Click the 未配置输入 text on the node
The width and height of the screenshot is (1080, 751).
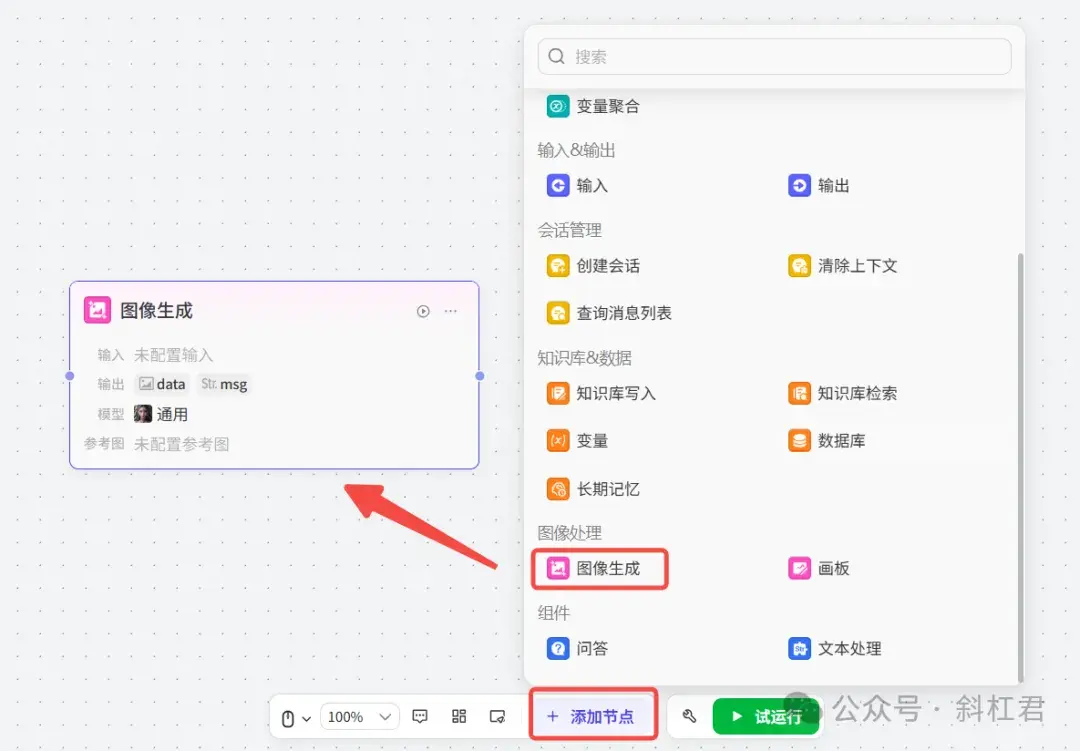[x=174, y=355]
